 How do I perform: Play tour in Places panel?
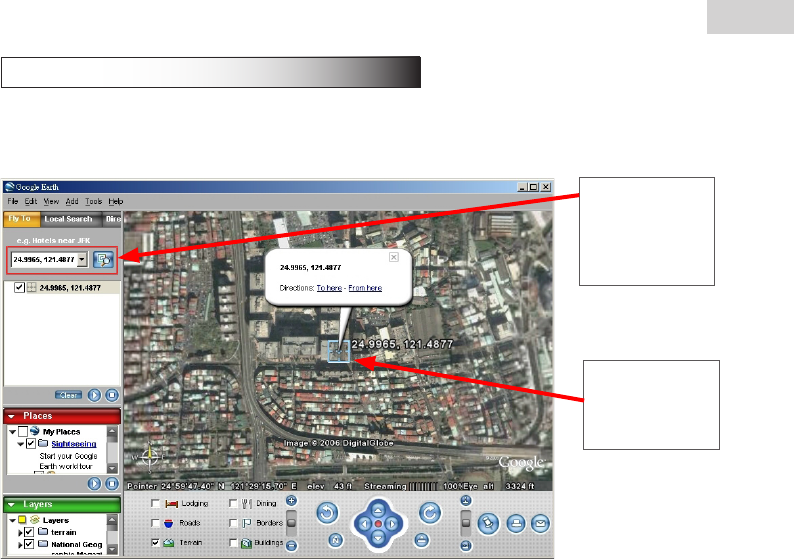(x=94, y=484)
